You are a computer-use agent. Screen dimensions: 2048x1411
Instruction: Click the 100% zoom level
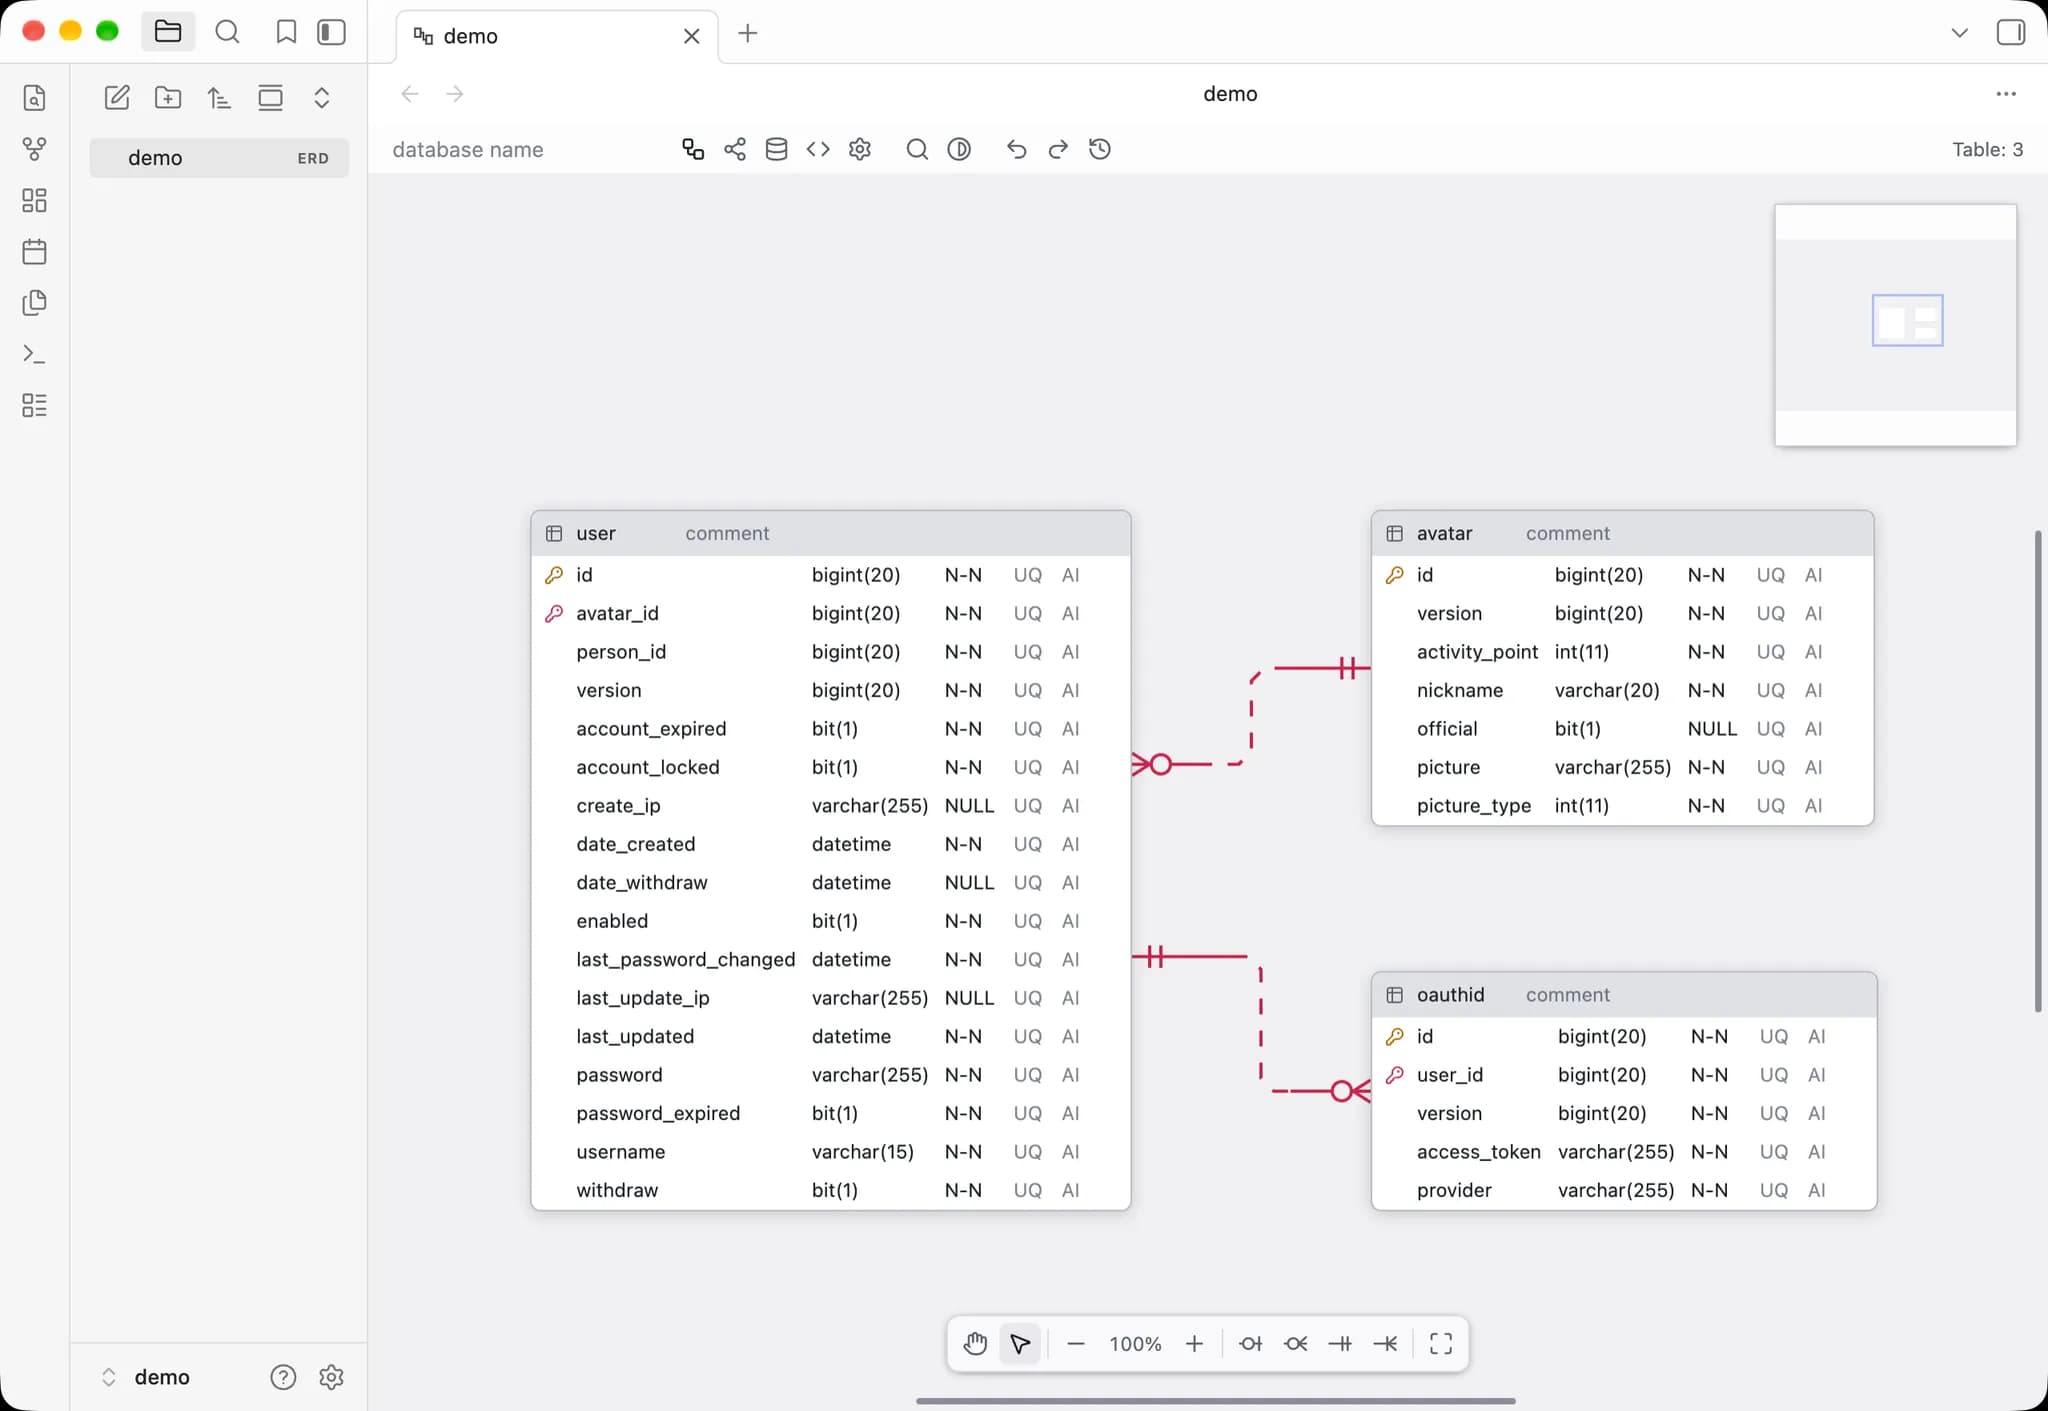1135,1344
